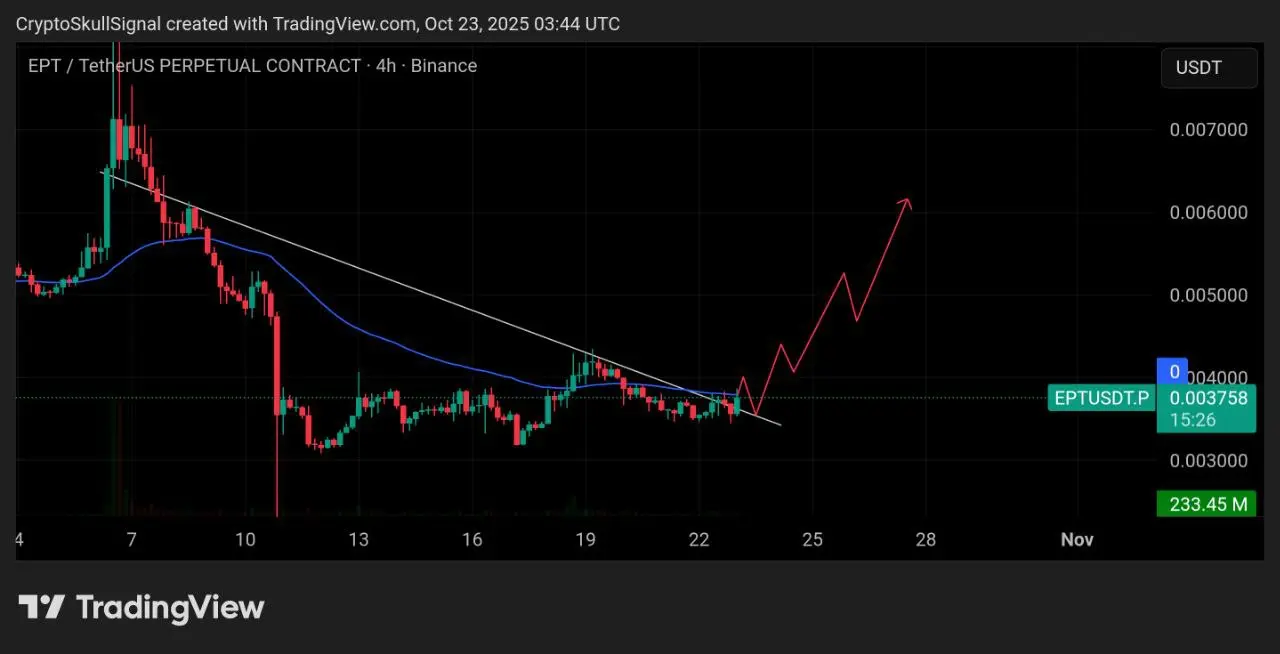
Task: Click the Nov label on time axis
Action: tap(1077, 540)
